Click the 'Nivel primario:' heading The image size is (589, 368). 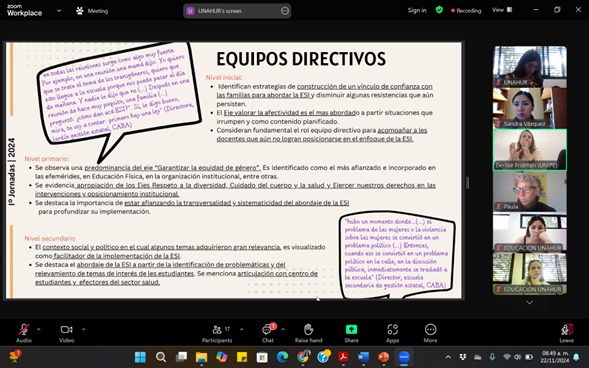click(x=47, y=159)
